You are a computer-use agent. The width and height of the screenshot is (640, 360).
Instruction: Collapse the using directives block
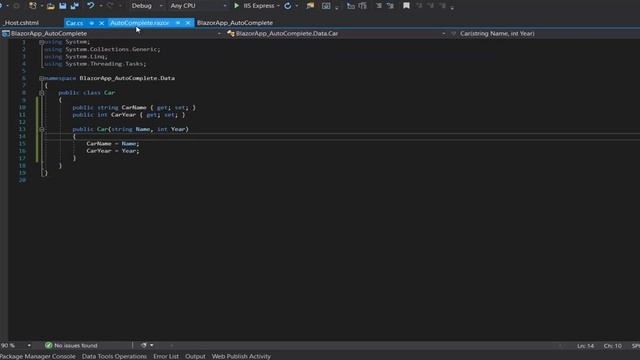pos(41,42)
